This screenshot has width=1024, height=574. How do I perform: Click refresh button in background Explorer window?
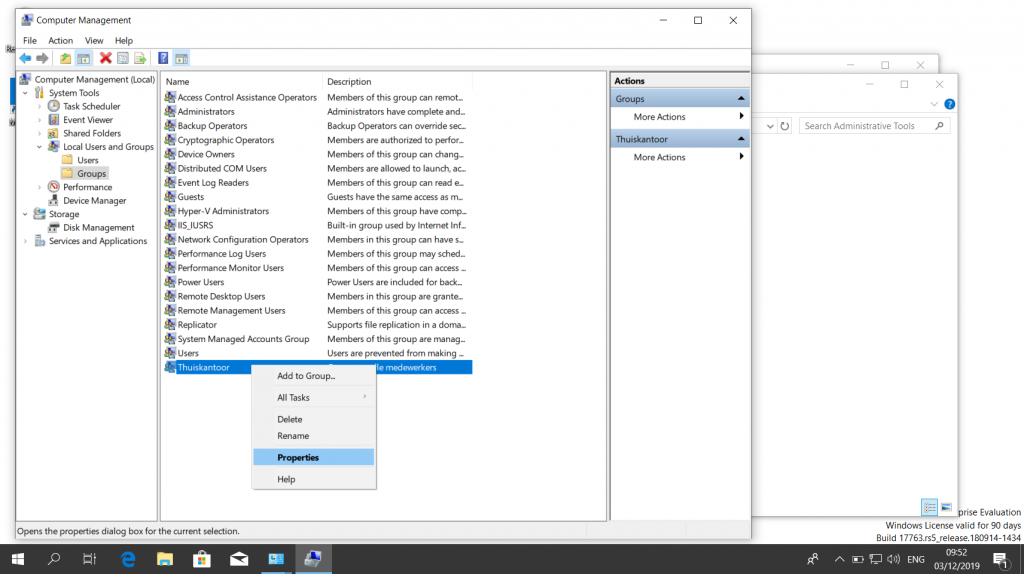click(x=784, y=126)
